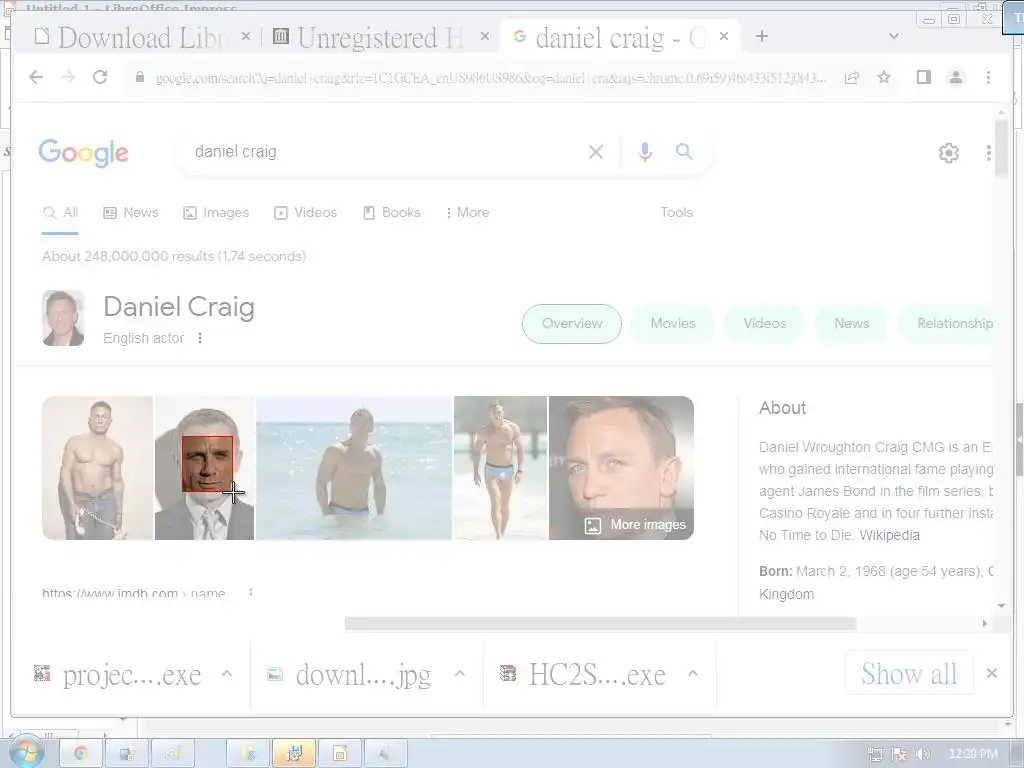Screen dimensions: 1024x768
Task: Select the Videos chip in knowledge panel
Action: tap(764, 323)
